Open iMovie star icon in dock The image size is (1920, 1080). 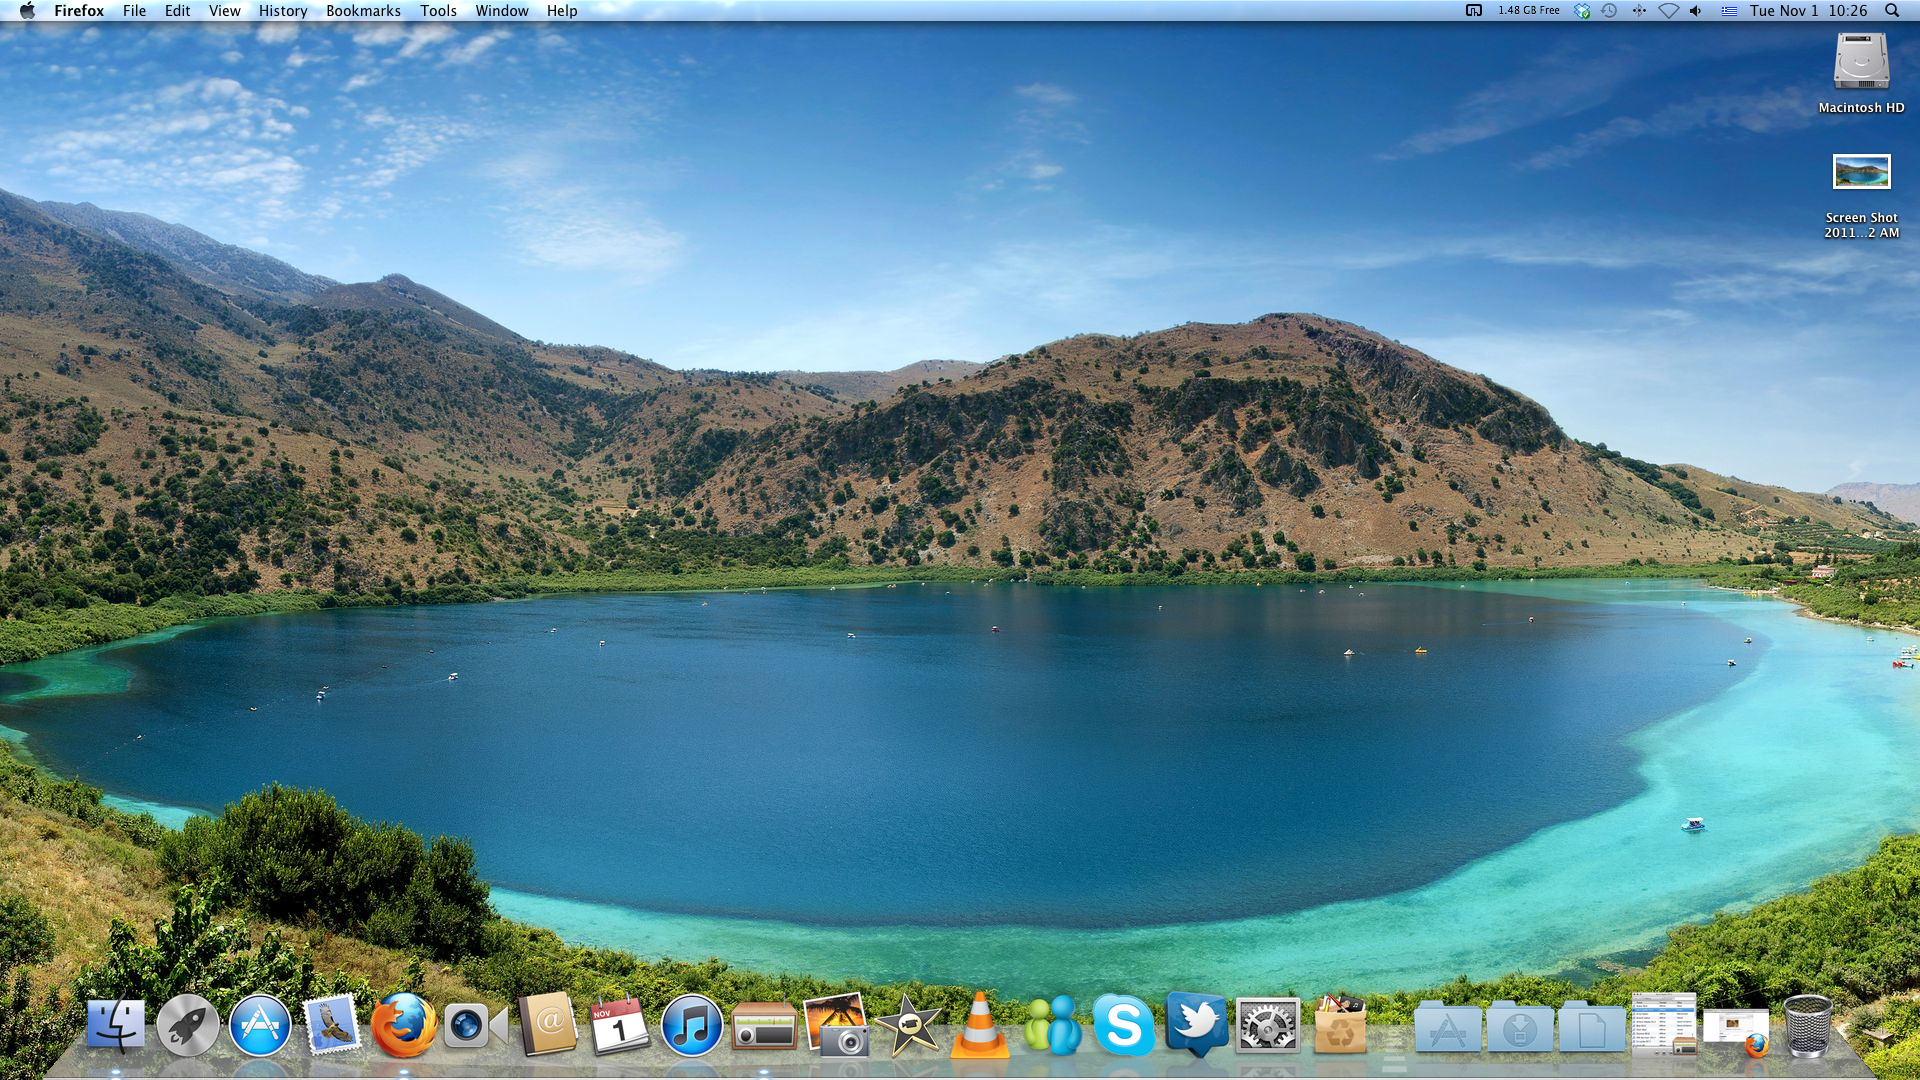click(x=908, y=1026)
